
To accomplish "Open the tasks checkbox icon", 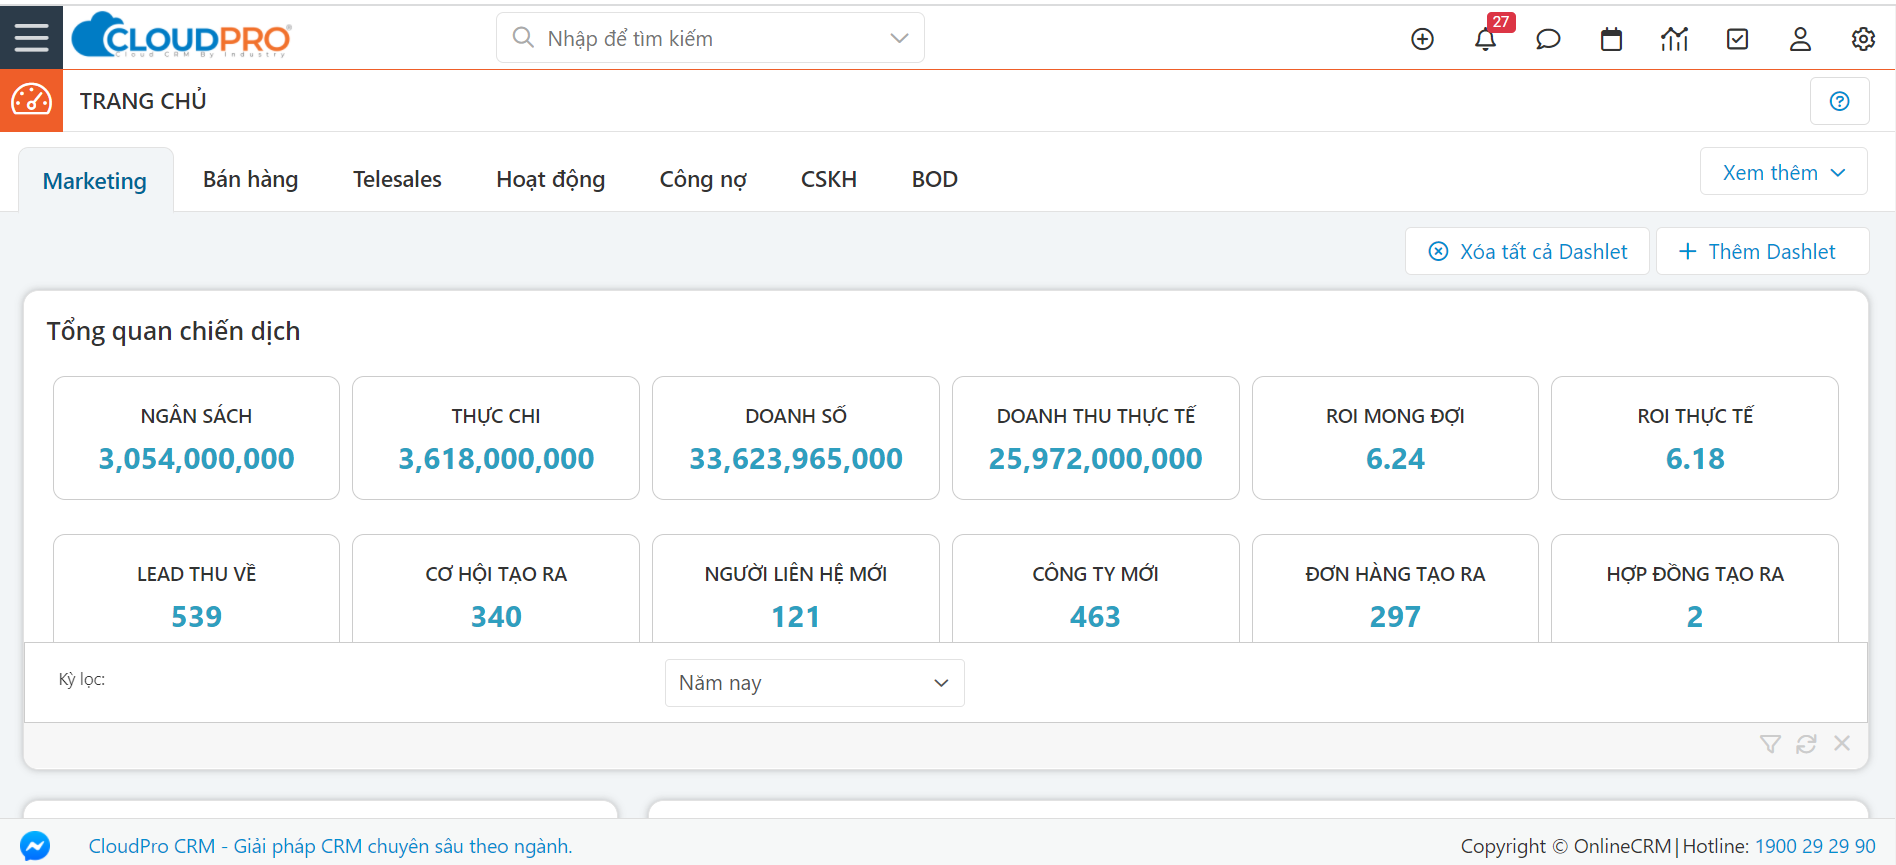I will (x=1738, y=39).
